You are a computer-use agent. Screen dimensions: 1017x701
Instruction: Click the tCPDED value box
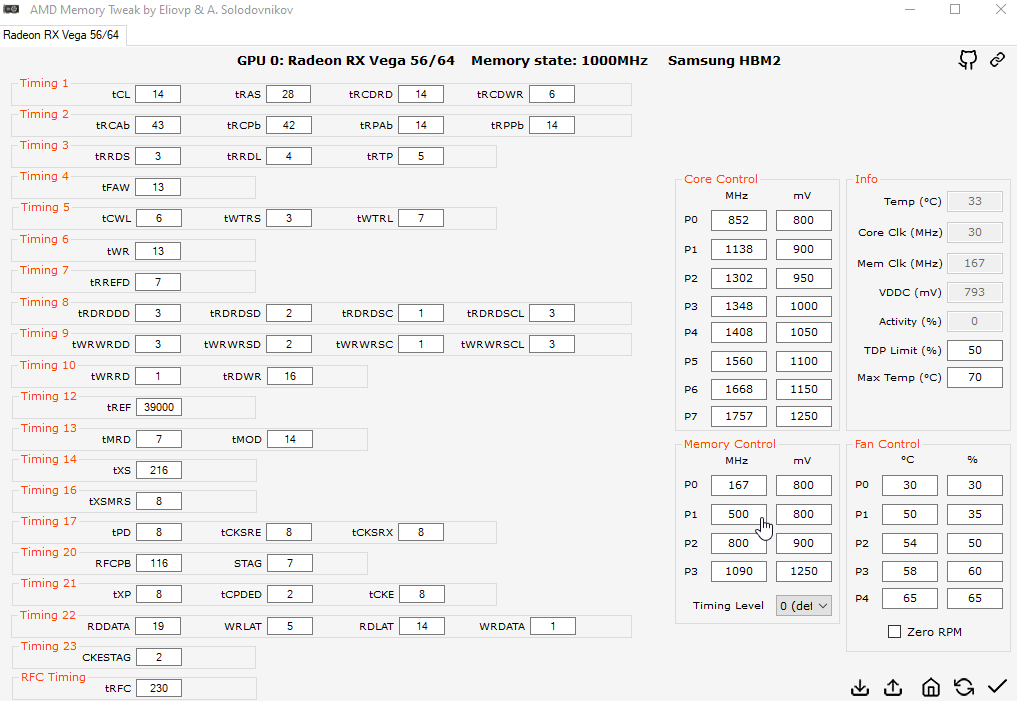click(x=290, y=594)
